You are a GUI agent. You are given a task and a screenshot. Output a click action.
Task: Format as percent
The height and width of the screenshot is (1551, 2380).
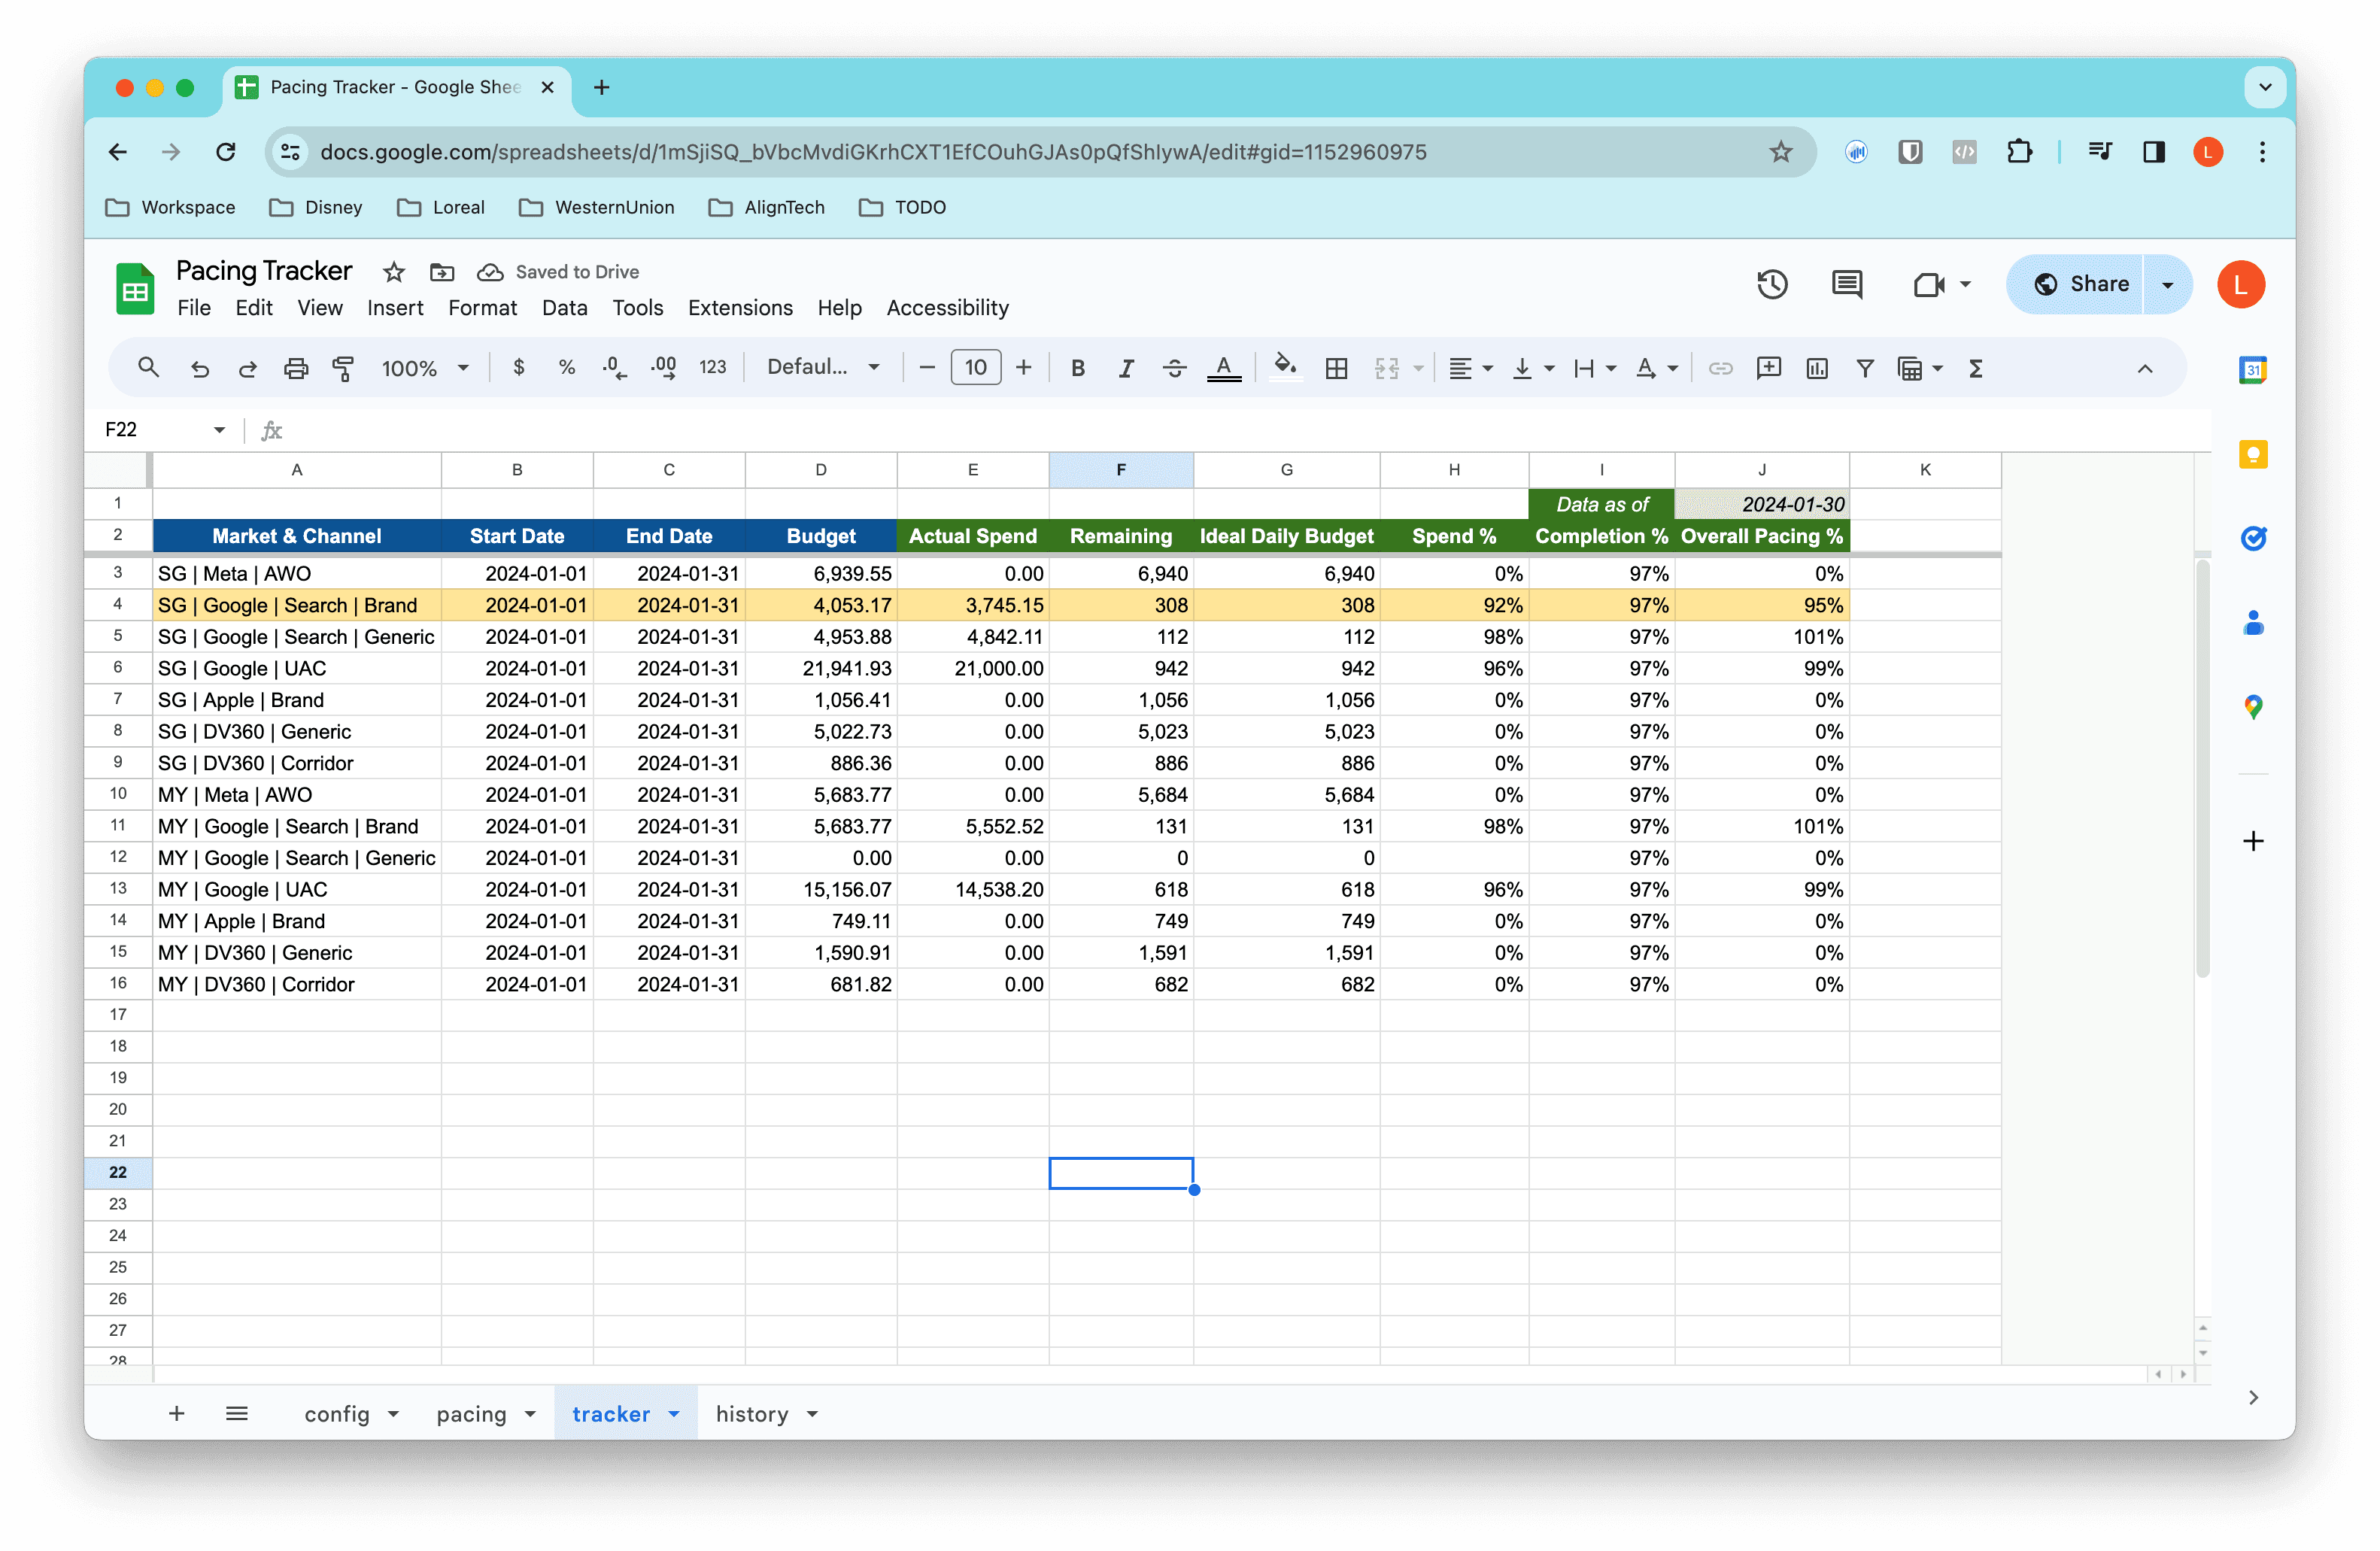(567, 368)
